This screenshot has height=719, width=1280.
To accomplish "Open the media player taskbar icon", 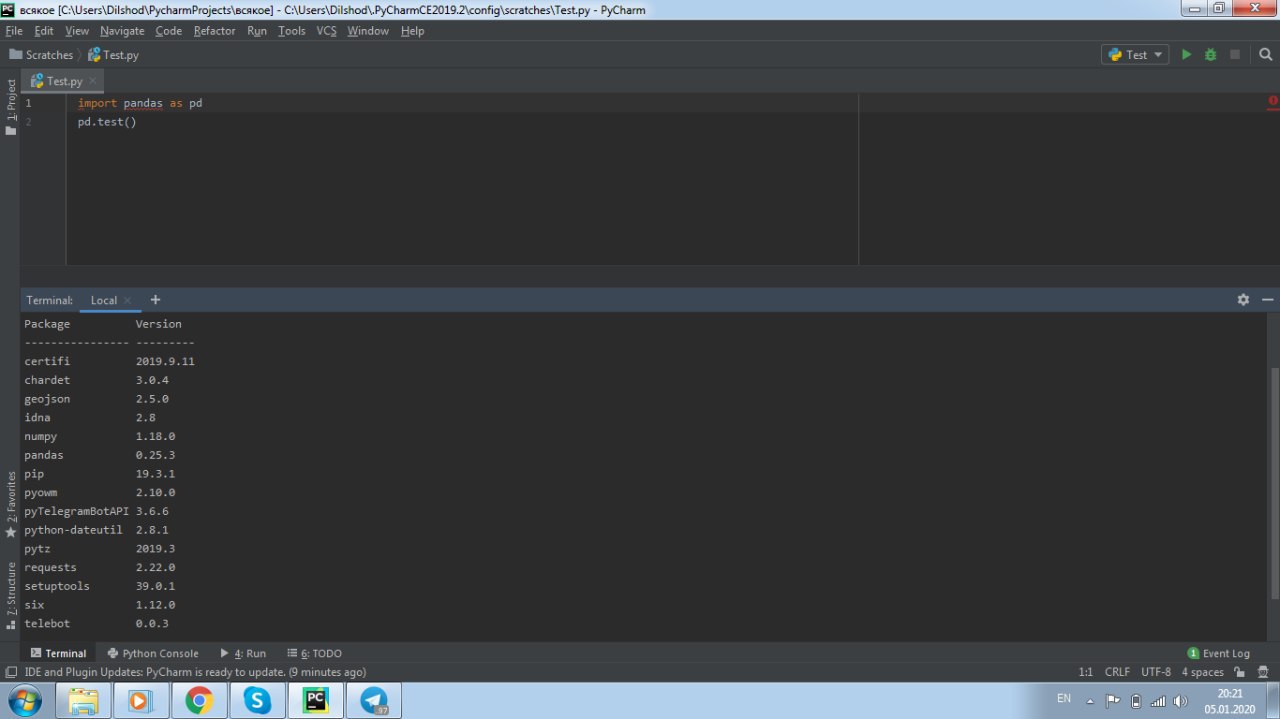I will pos(141,700).
